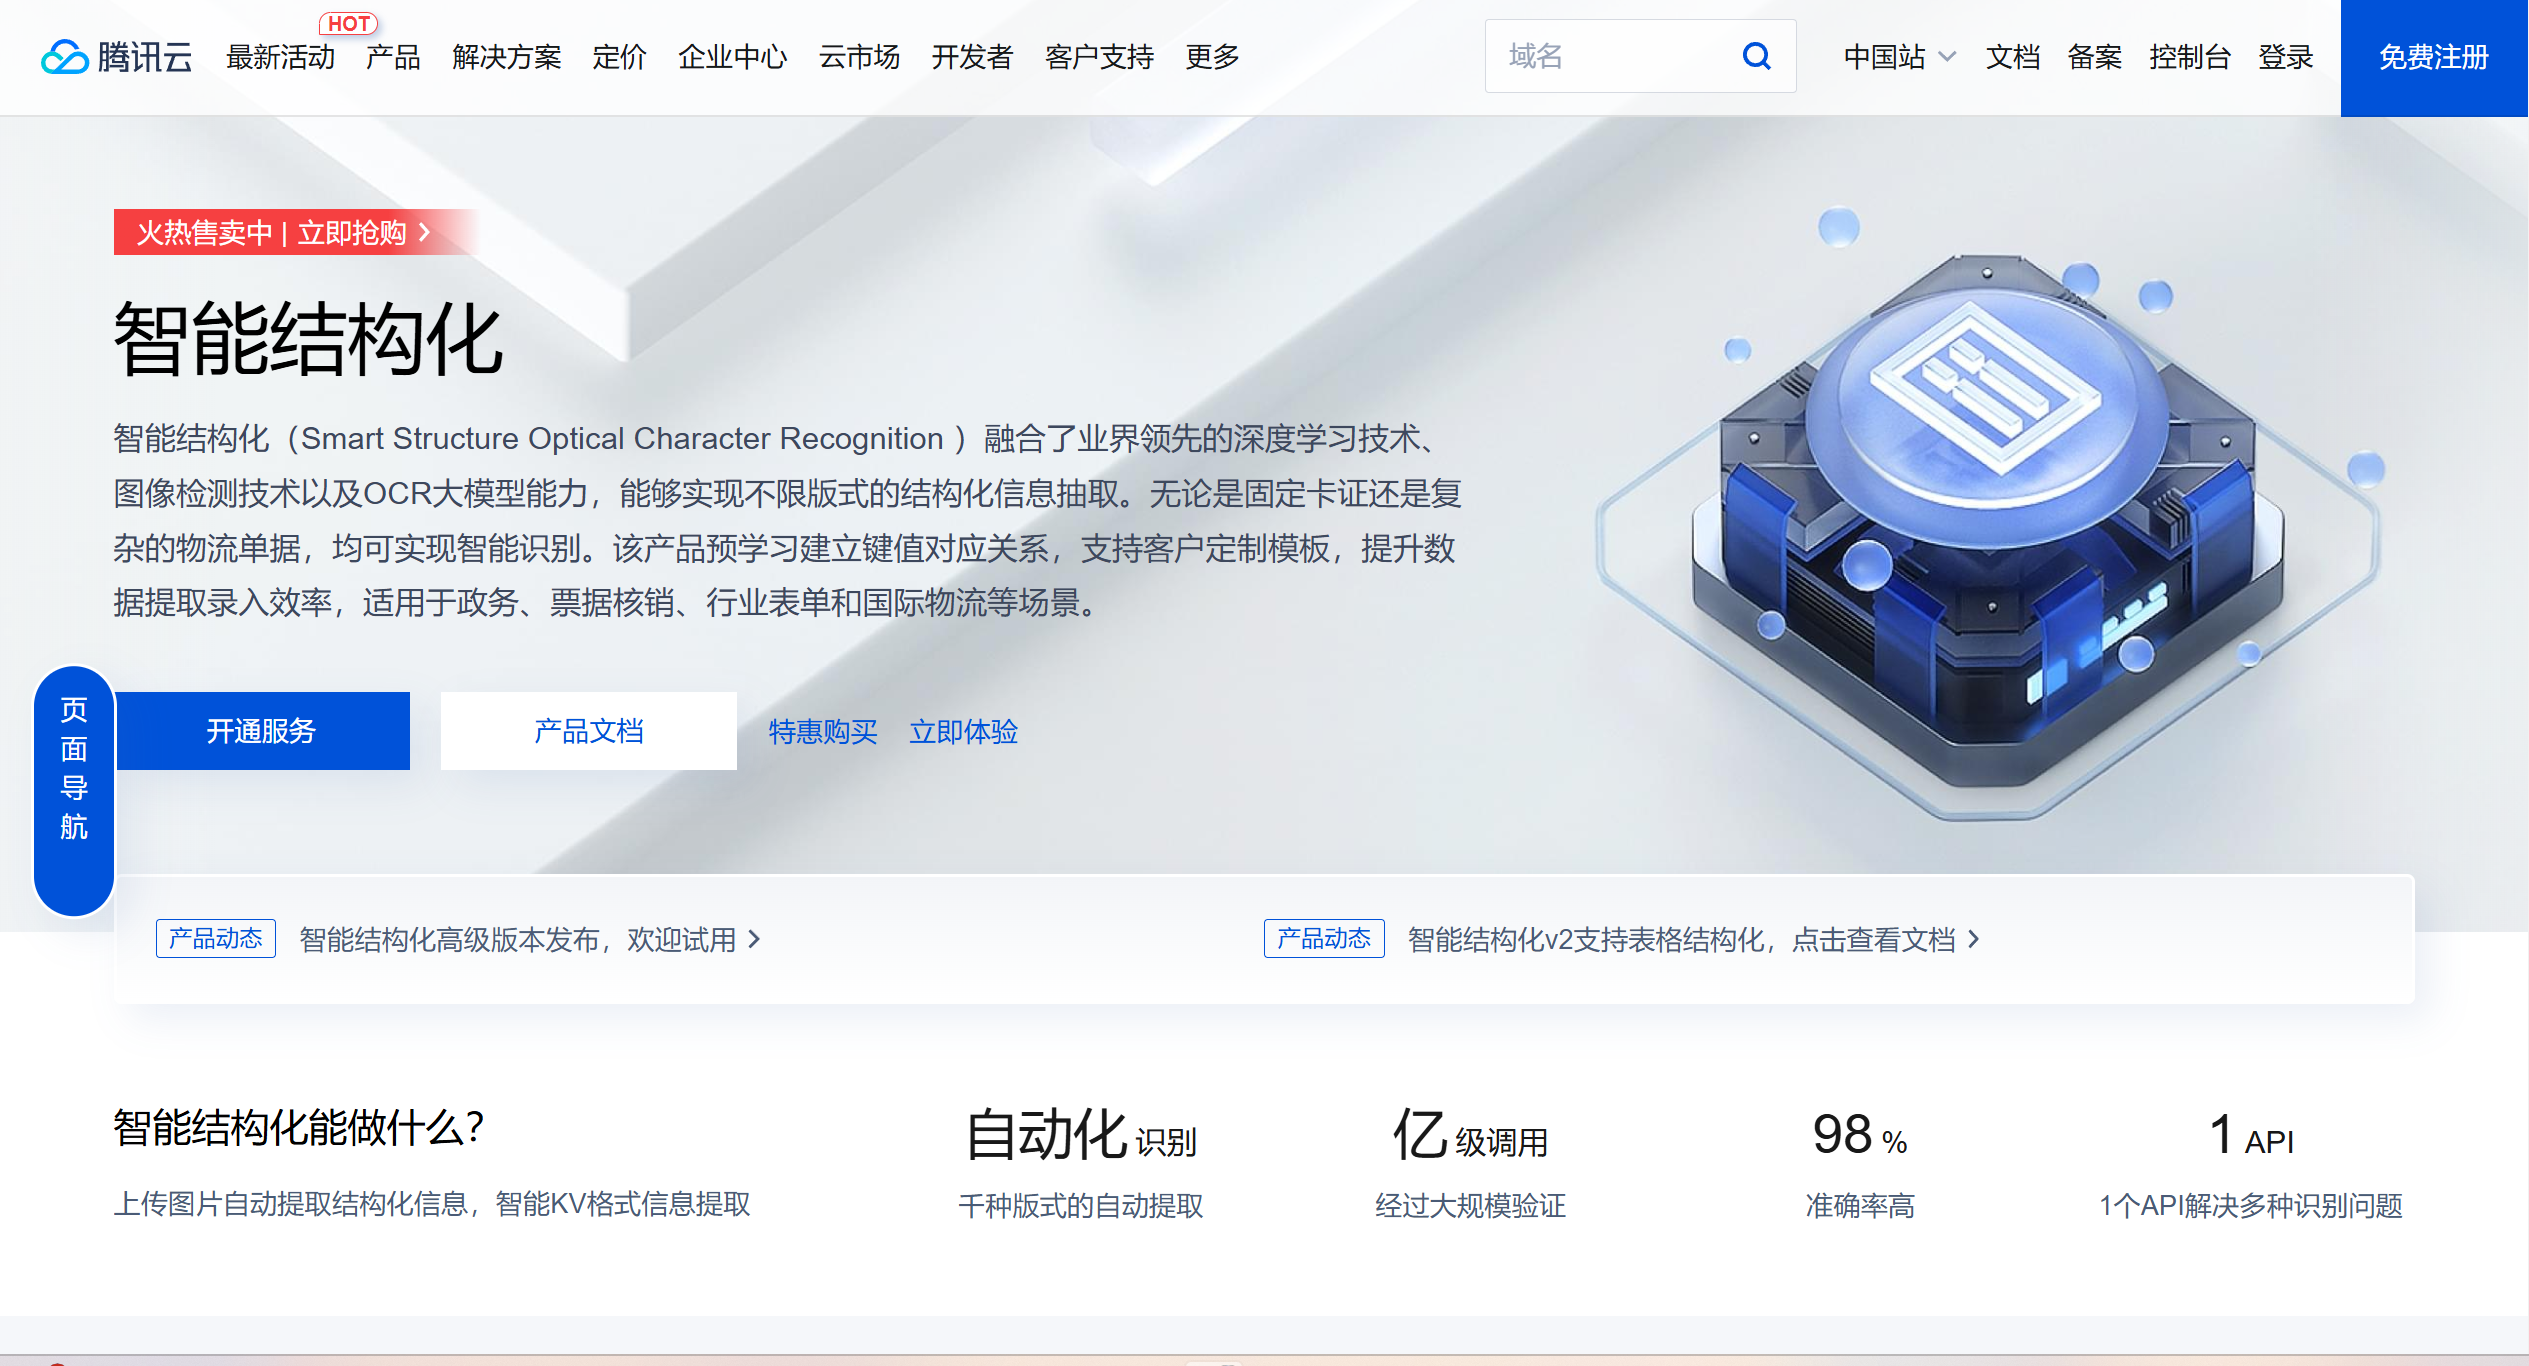The image size is (2529, 1366).
Task: Click the 智能结构化 page title
Action: click(308, 340)
